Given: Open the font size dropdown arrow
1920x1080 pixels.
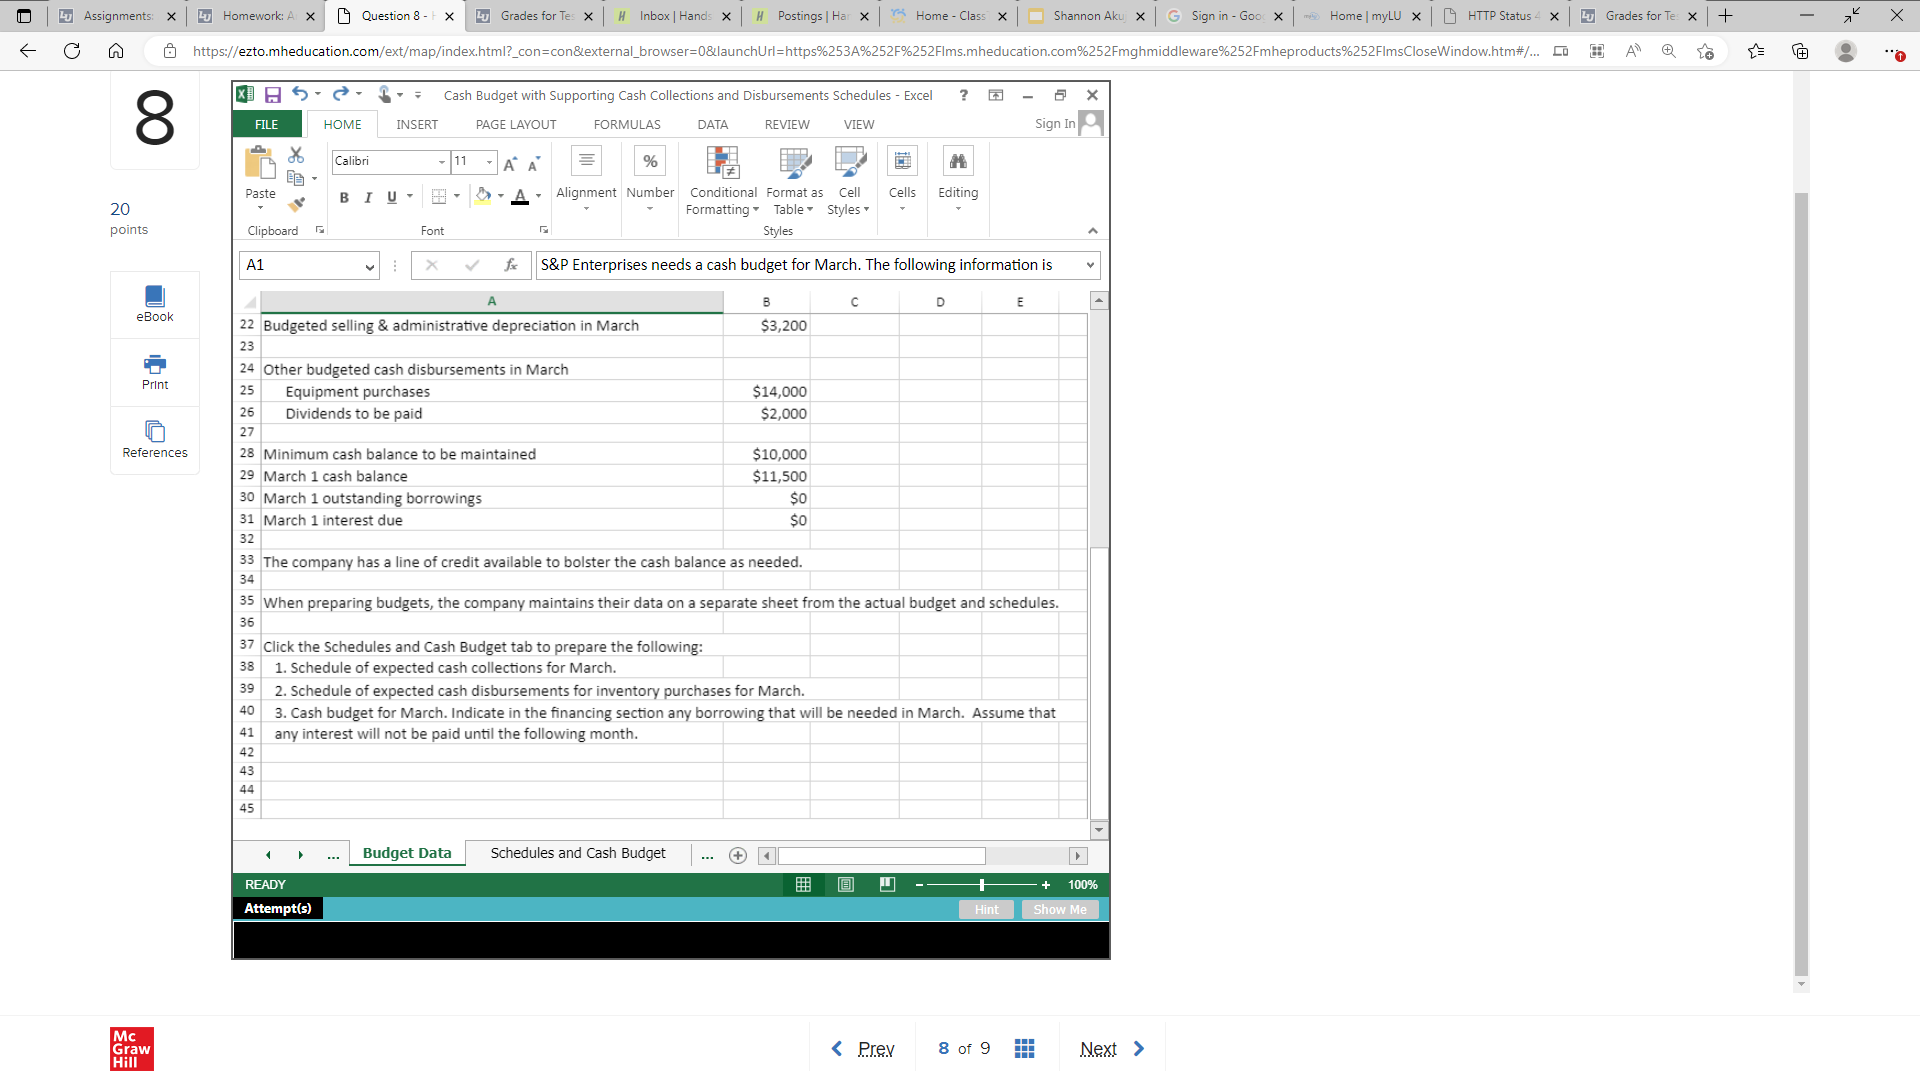Looking at the screenshot, I should click(x=489, y=162).
